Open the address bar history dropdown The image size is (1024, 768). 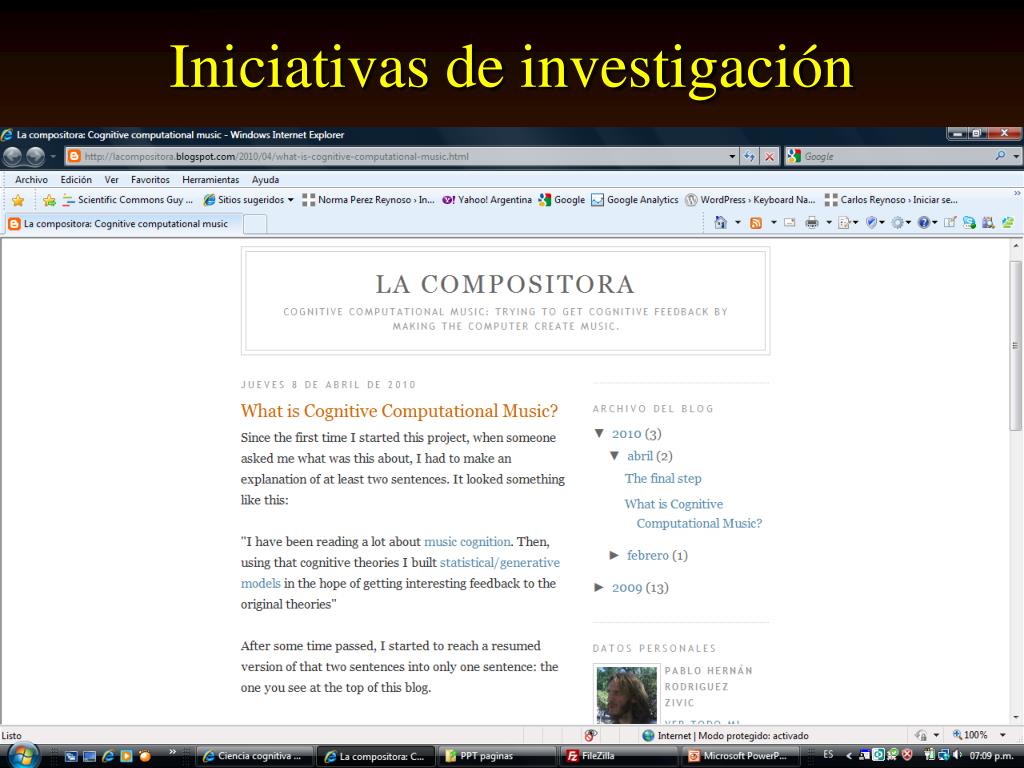pyautogui.click(x=732, y=157)
